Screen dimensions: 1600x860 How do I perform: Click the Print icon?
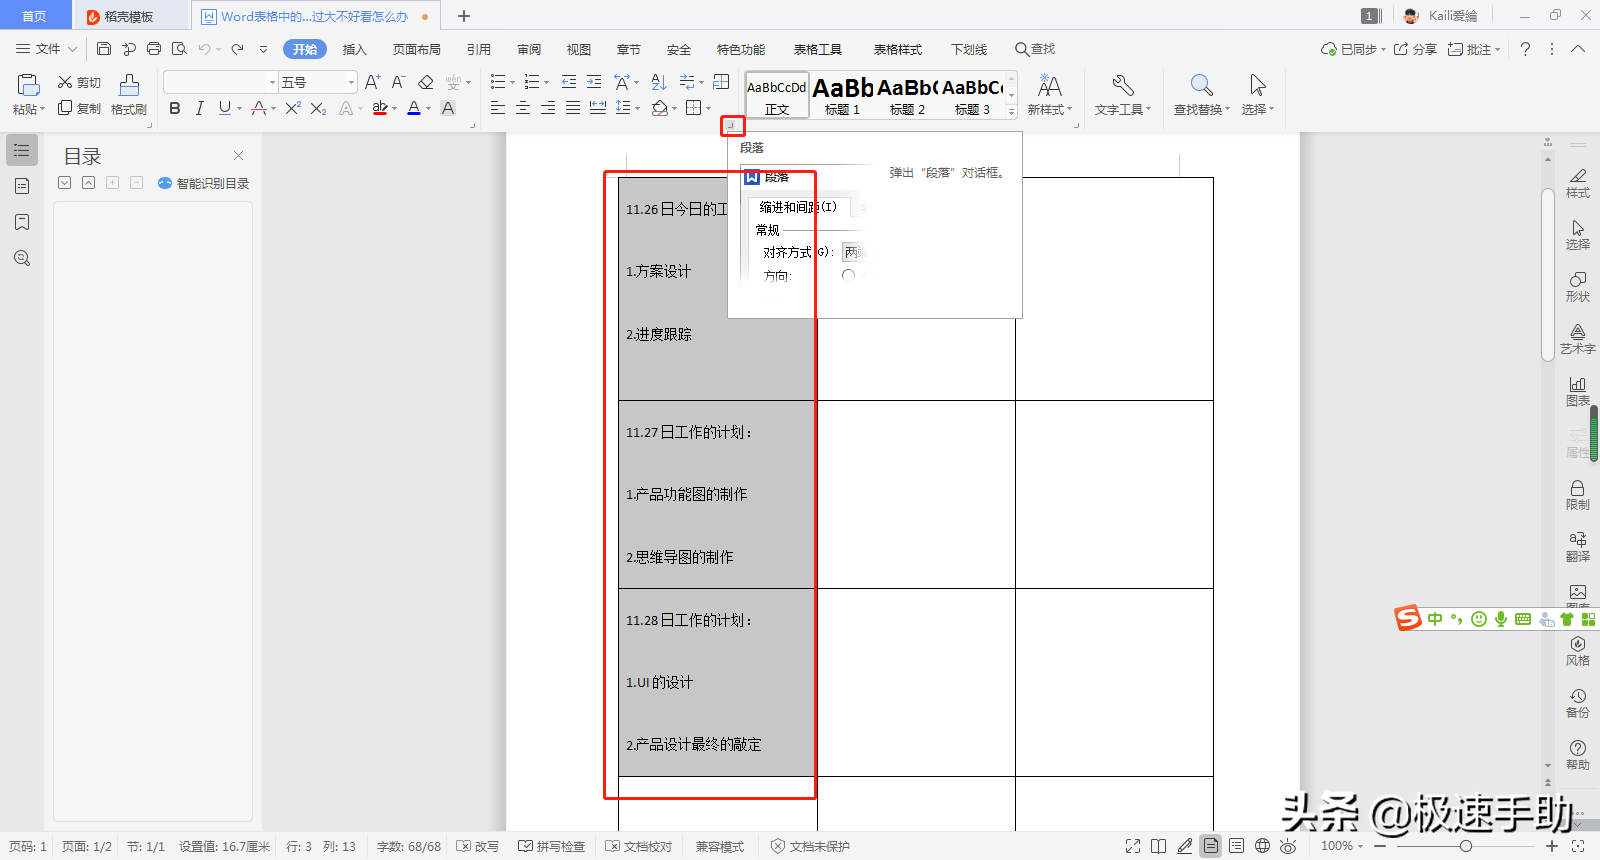pos(154,49)
